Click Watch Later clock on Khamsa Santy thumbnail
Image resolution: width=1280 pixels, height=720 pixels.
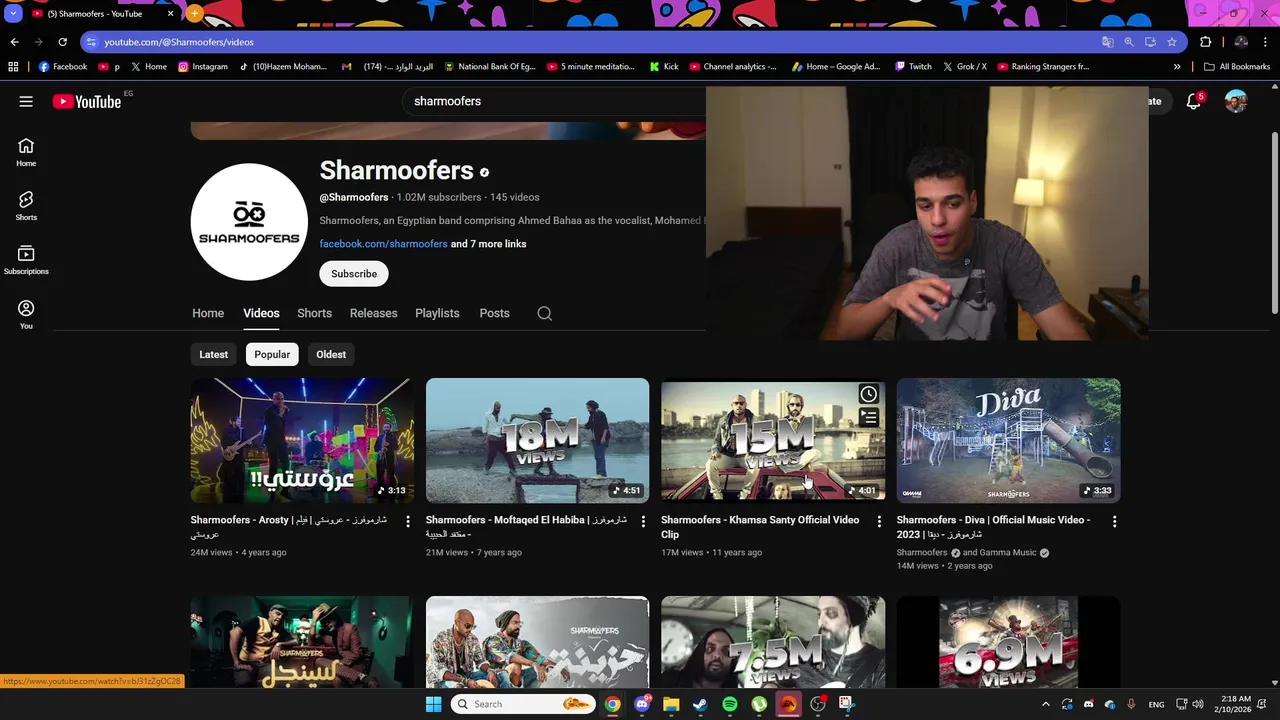[x=868, y=394]
